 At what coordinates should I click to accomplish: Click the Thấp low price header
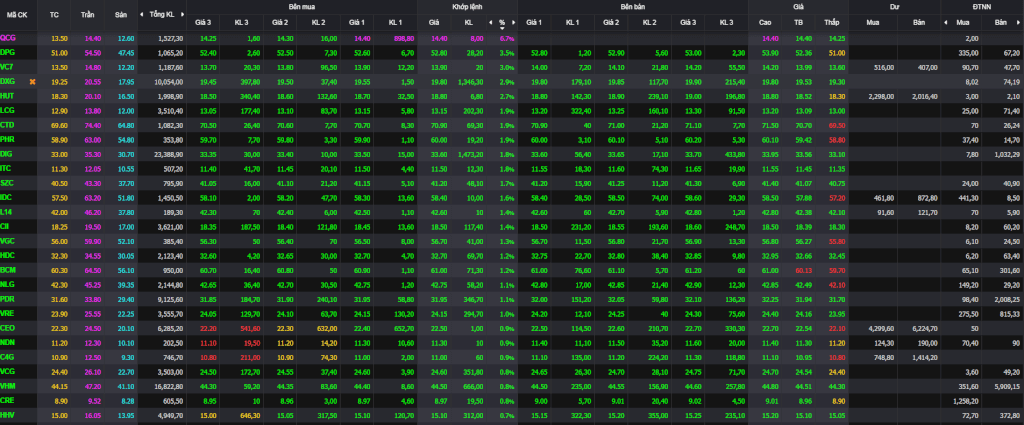pyautogui.click(x=831, y=22)
